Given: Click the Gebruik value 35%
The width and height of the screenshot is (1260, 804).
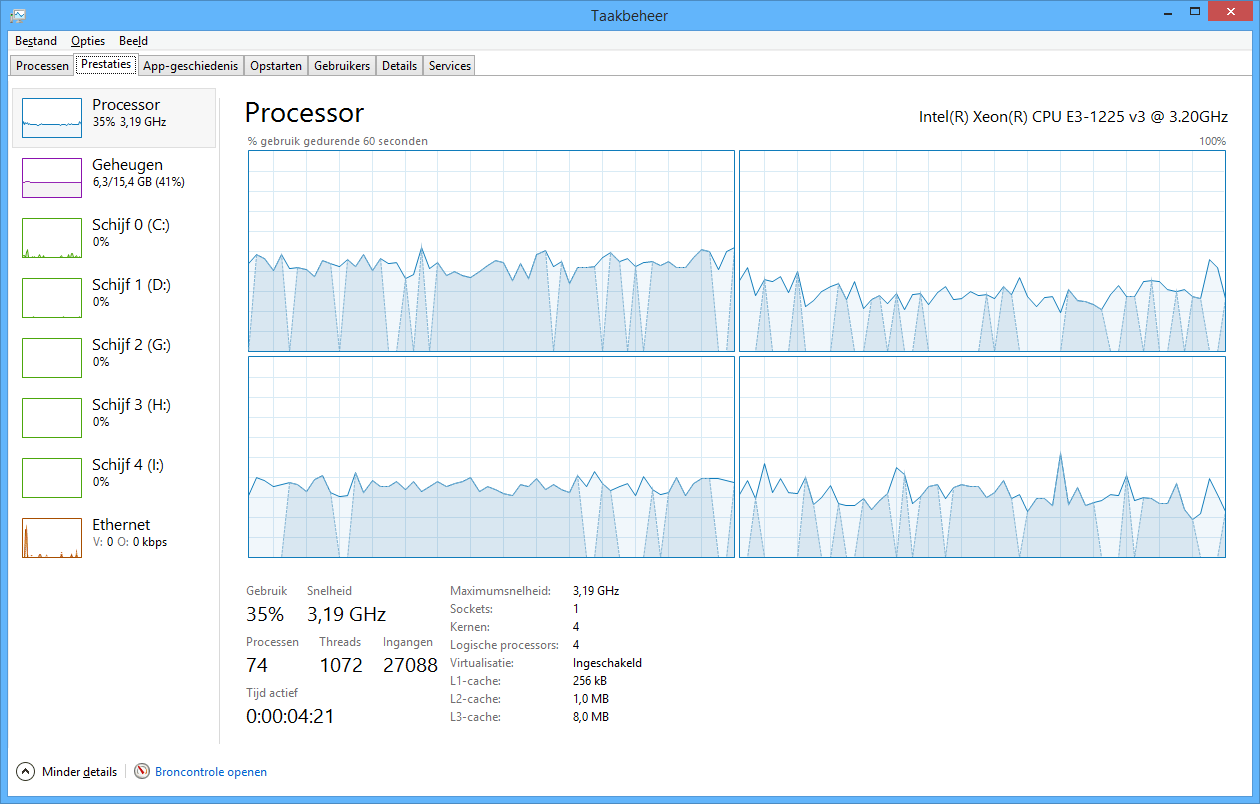Looking at the screenshot, I should 265,614.
